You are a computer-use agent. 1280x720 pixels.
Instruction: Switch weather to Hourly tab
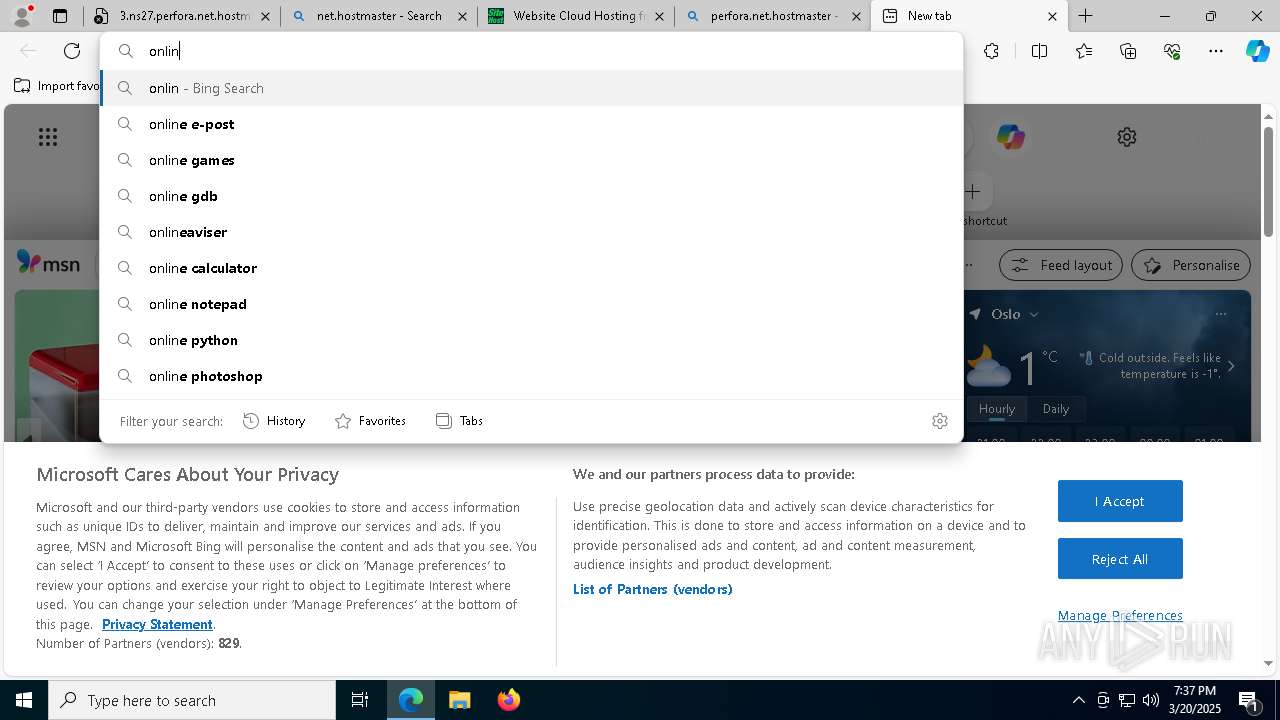pos(997,409)
